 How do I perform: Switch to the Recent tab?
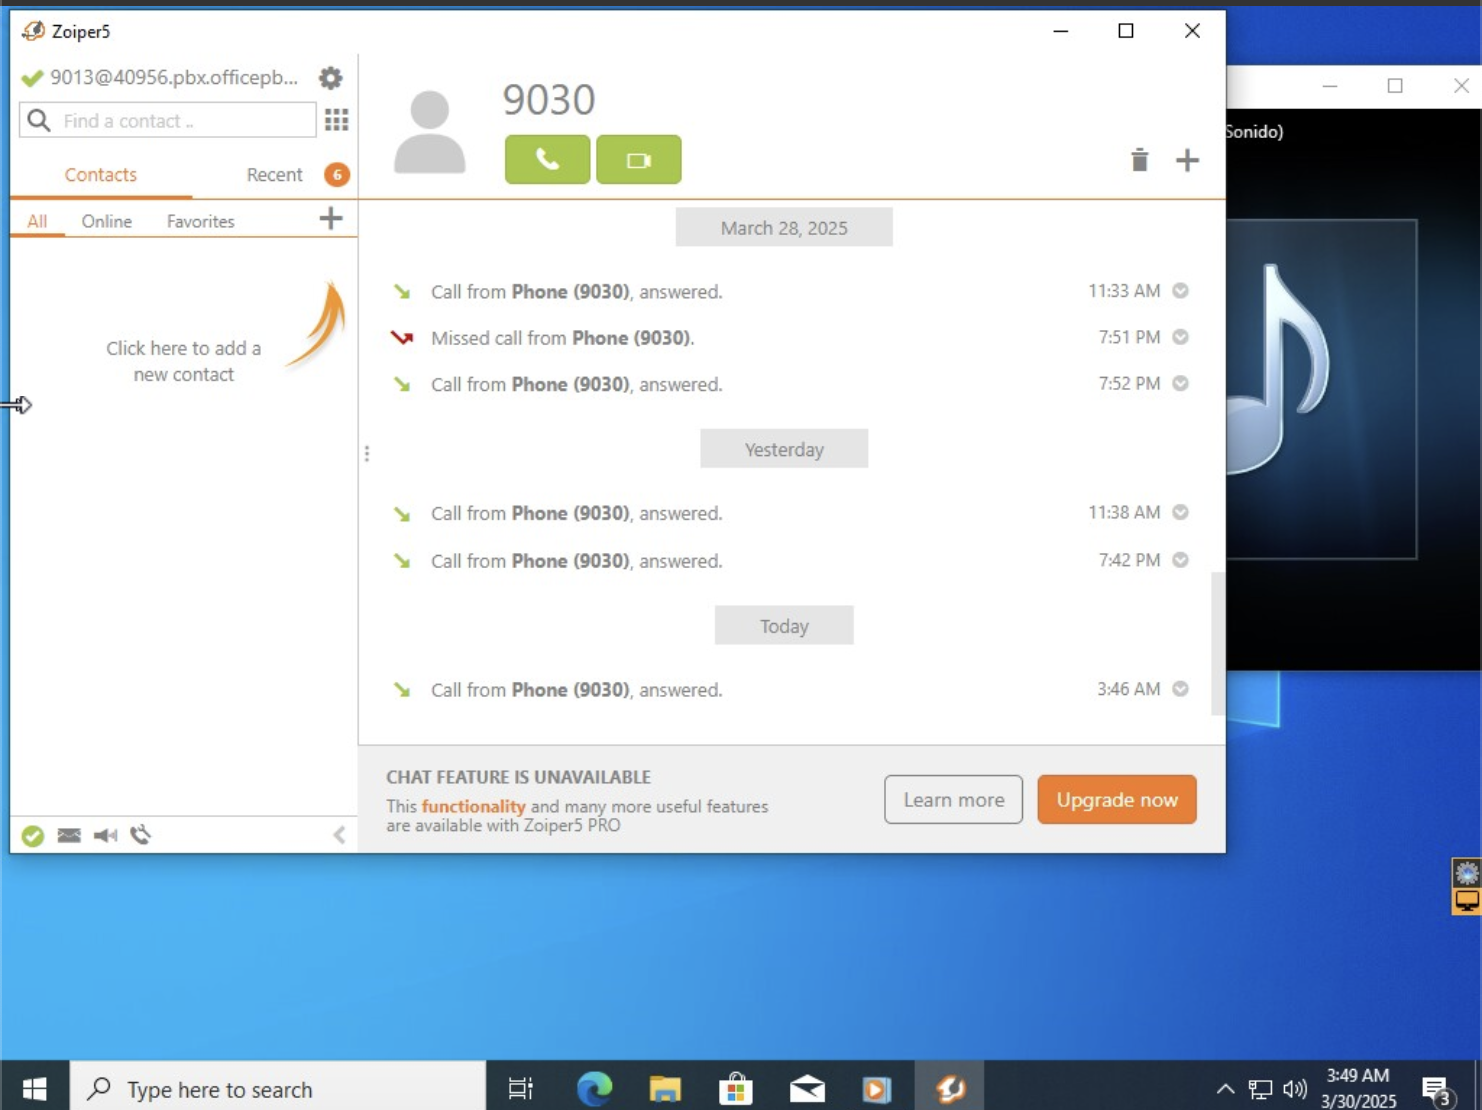point(274,175)
